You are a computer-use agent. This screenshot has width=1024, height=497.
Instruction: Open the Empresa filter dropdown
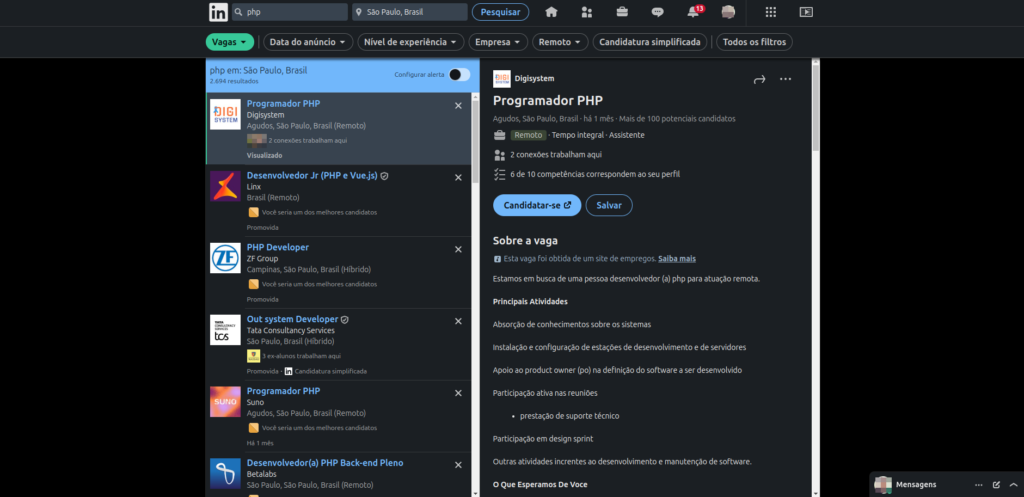[498, 42]
